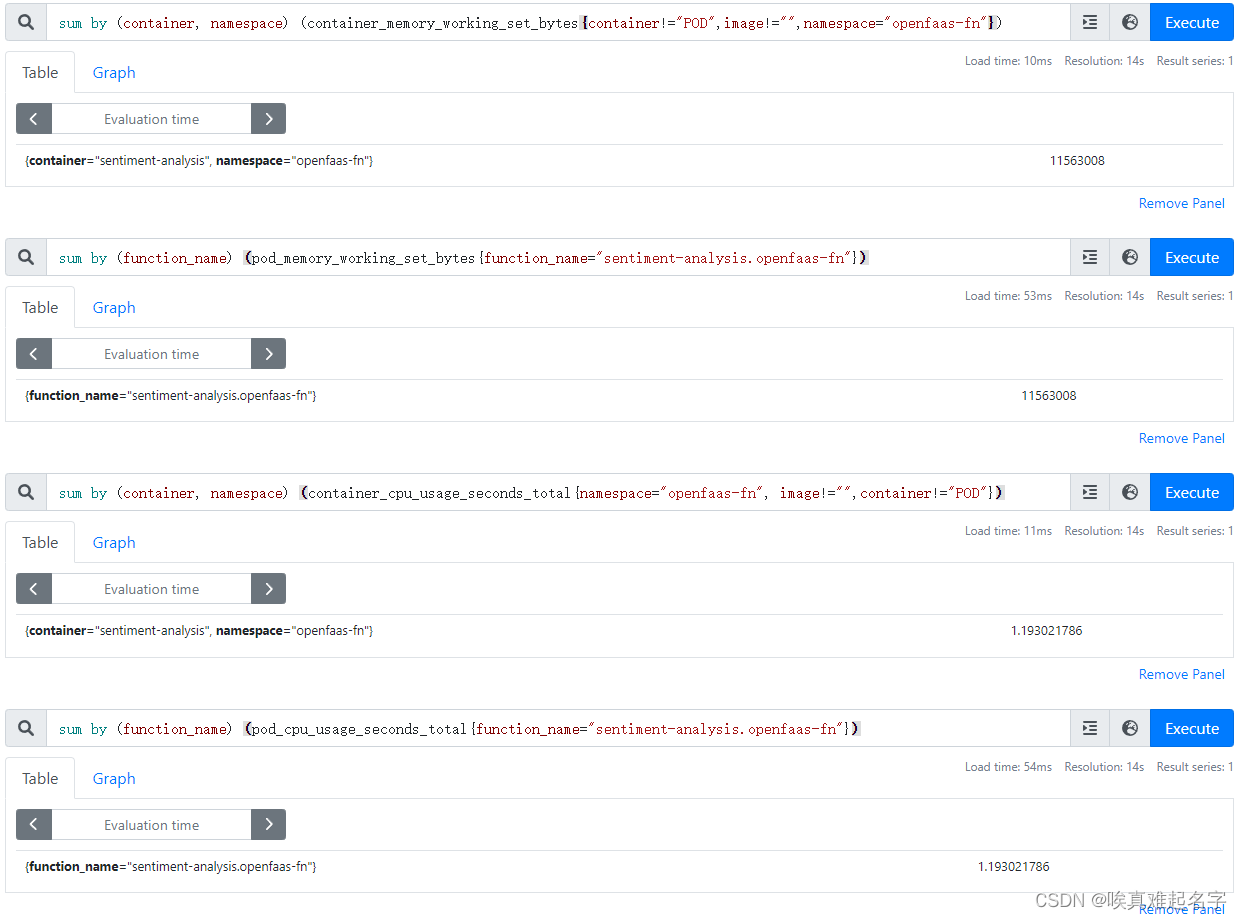Click the magnifier icon on the fourth query panel

25,728
